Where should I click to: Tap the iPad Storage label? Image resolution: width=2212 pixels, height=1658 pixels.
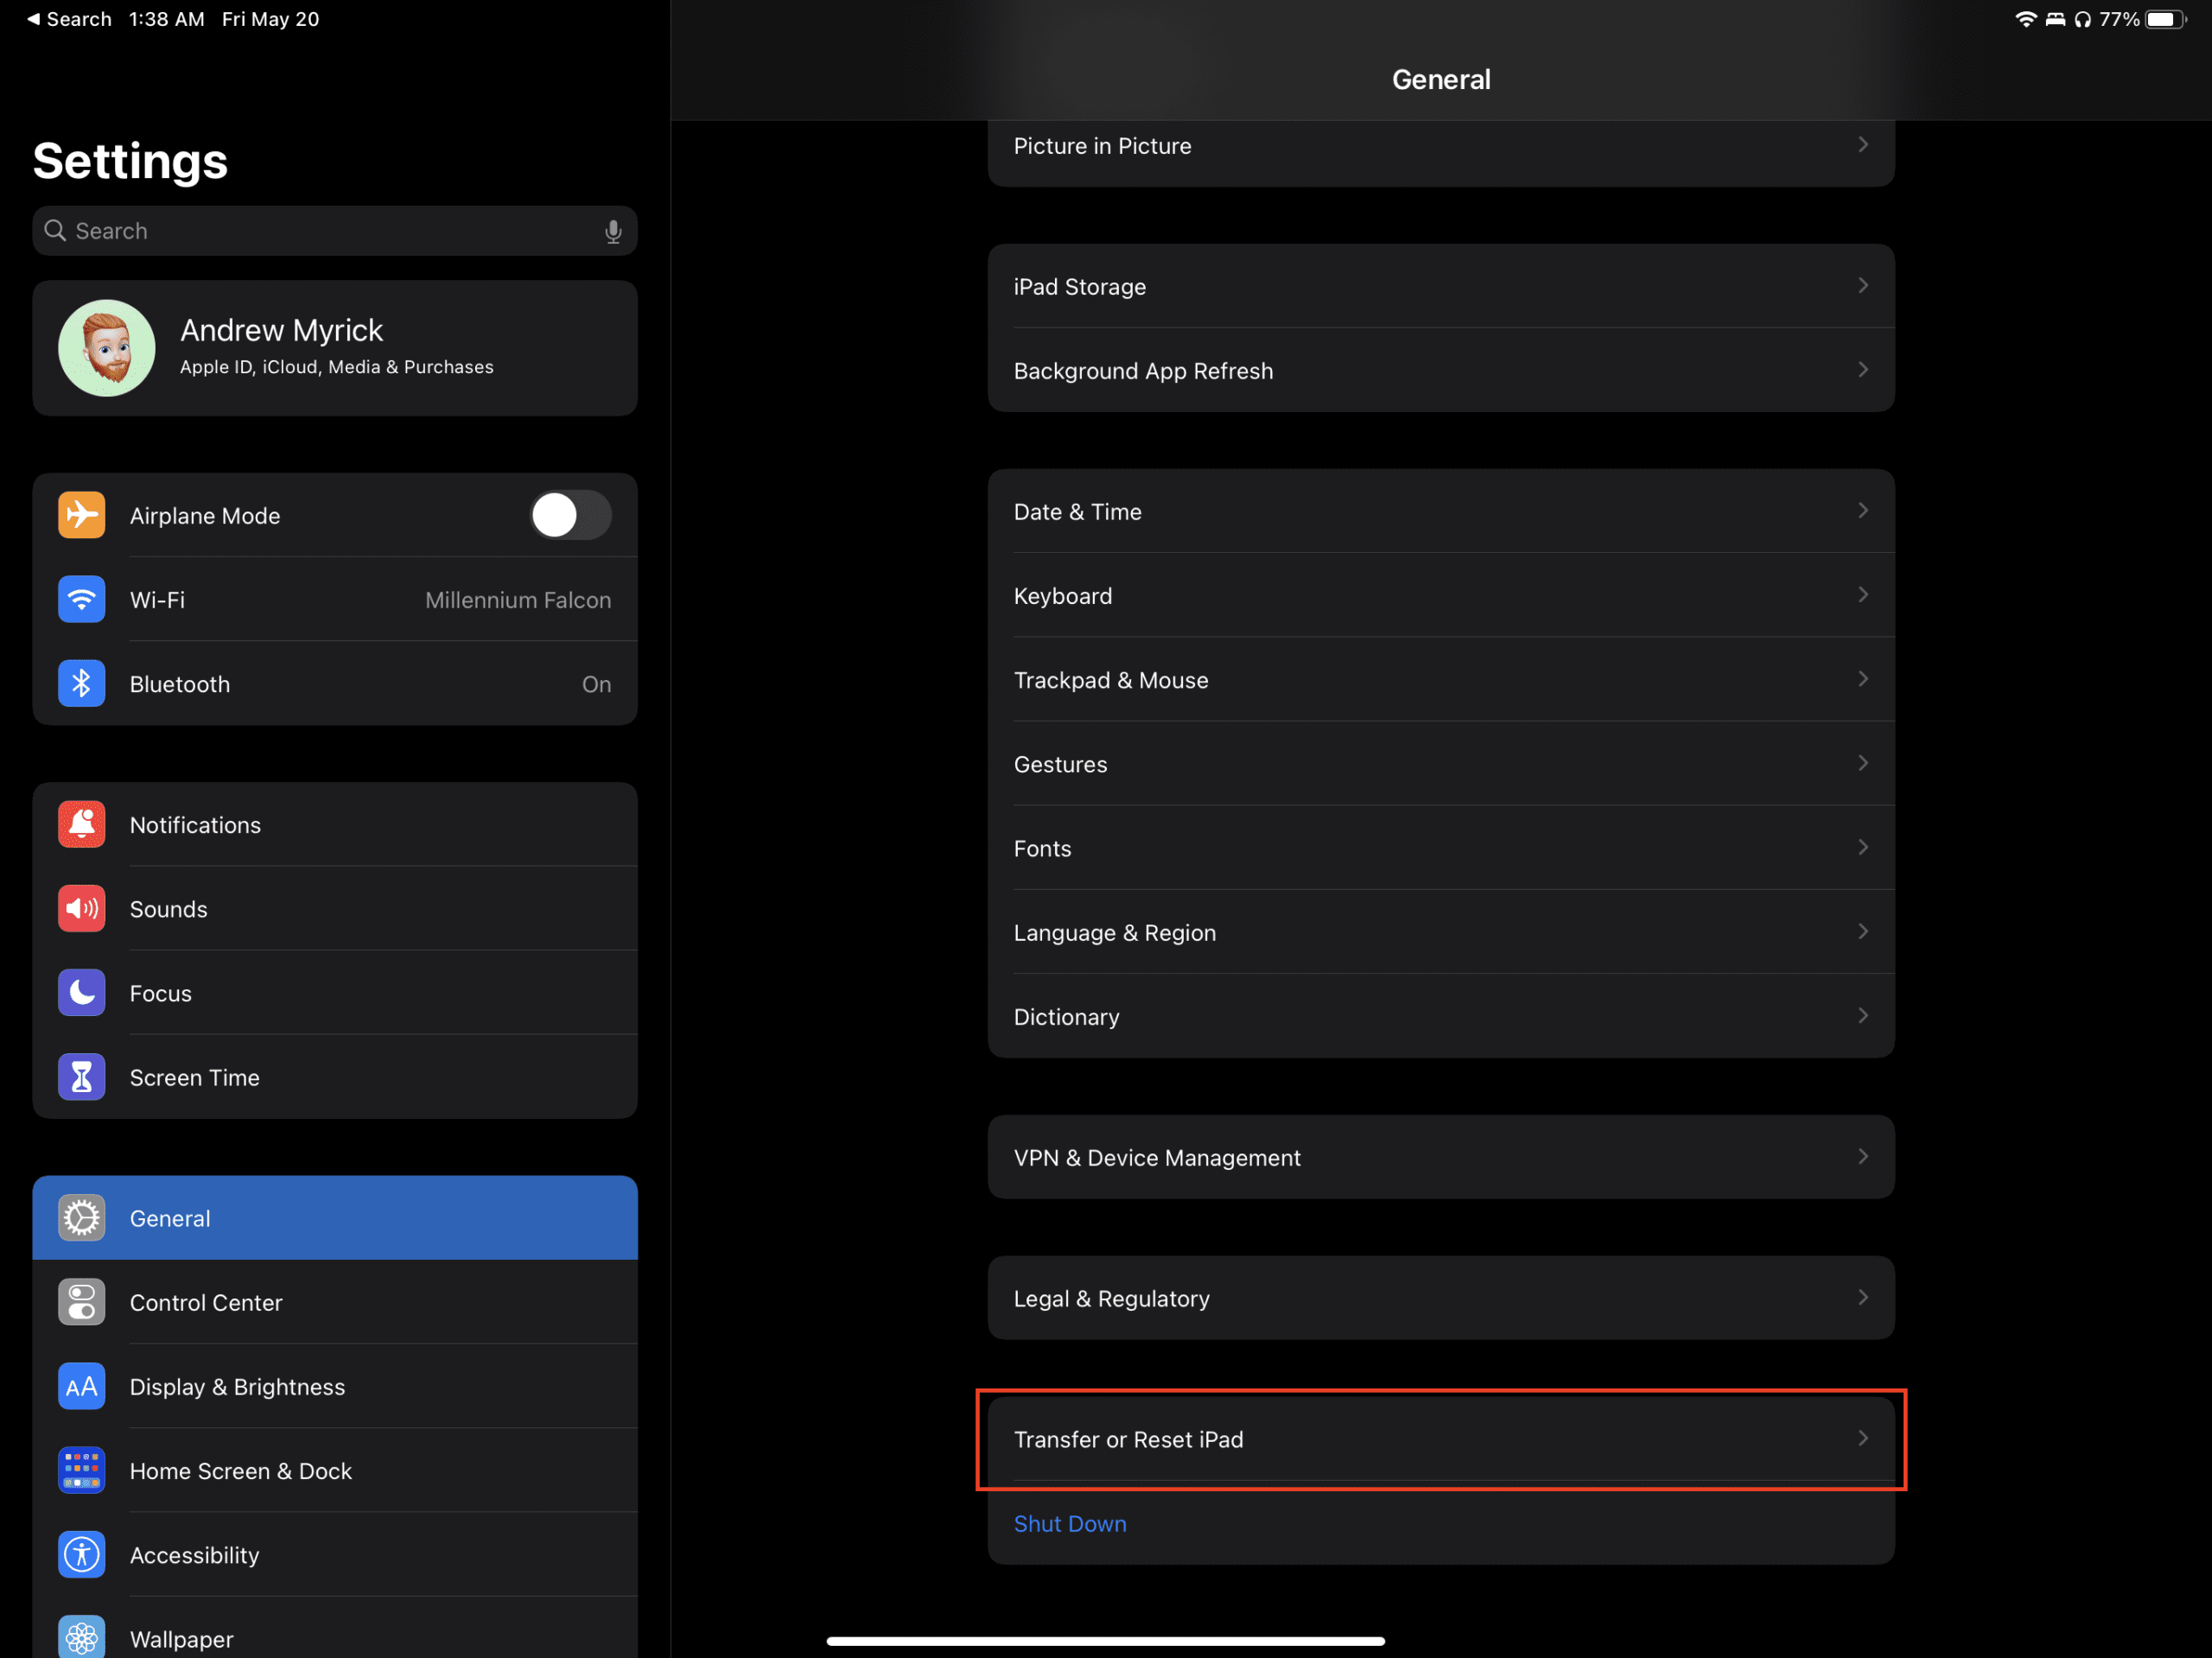pyautogui.click(x=1079, y=287)
